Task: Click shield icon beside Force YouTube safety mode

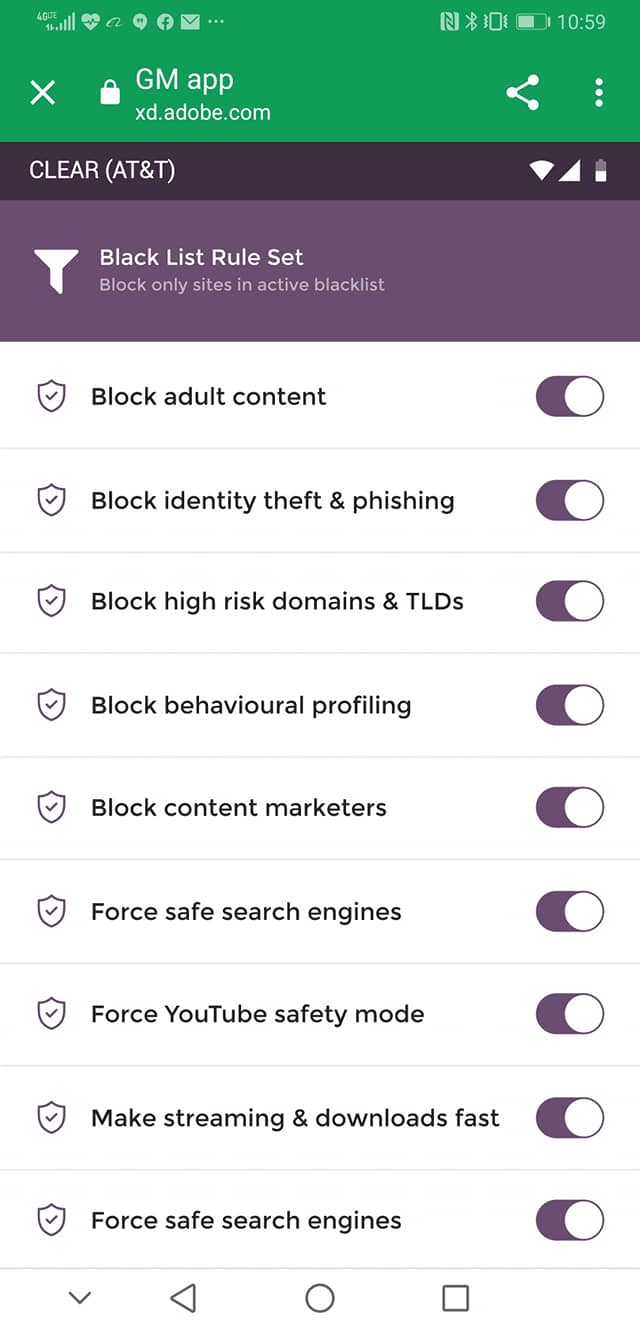Action: (51, 1014)
